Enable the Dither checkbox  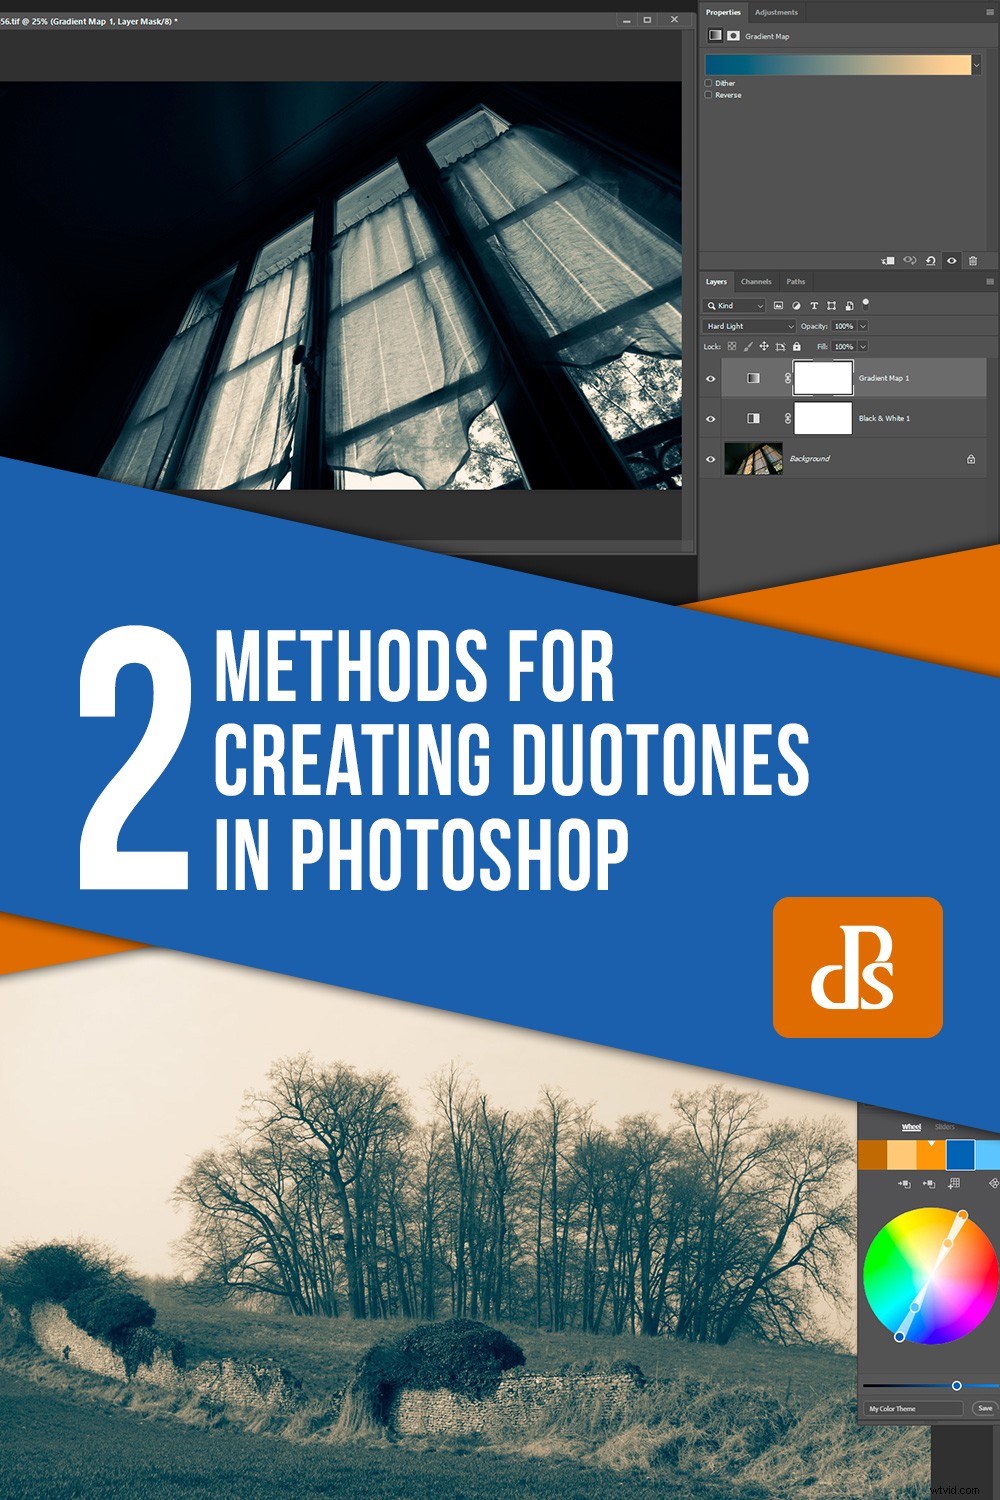pos(708,83)
